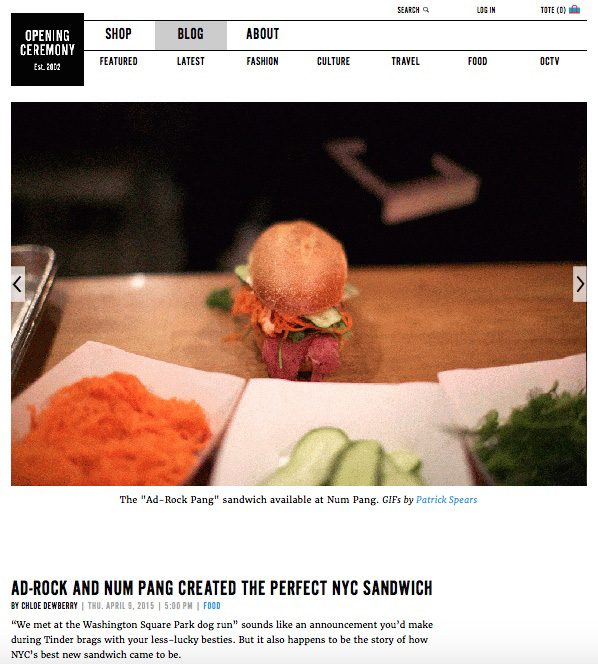Click the Log In link
The height and width of the screenshot is (664, 598).
(x=486, y=10)
